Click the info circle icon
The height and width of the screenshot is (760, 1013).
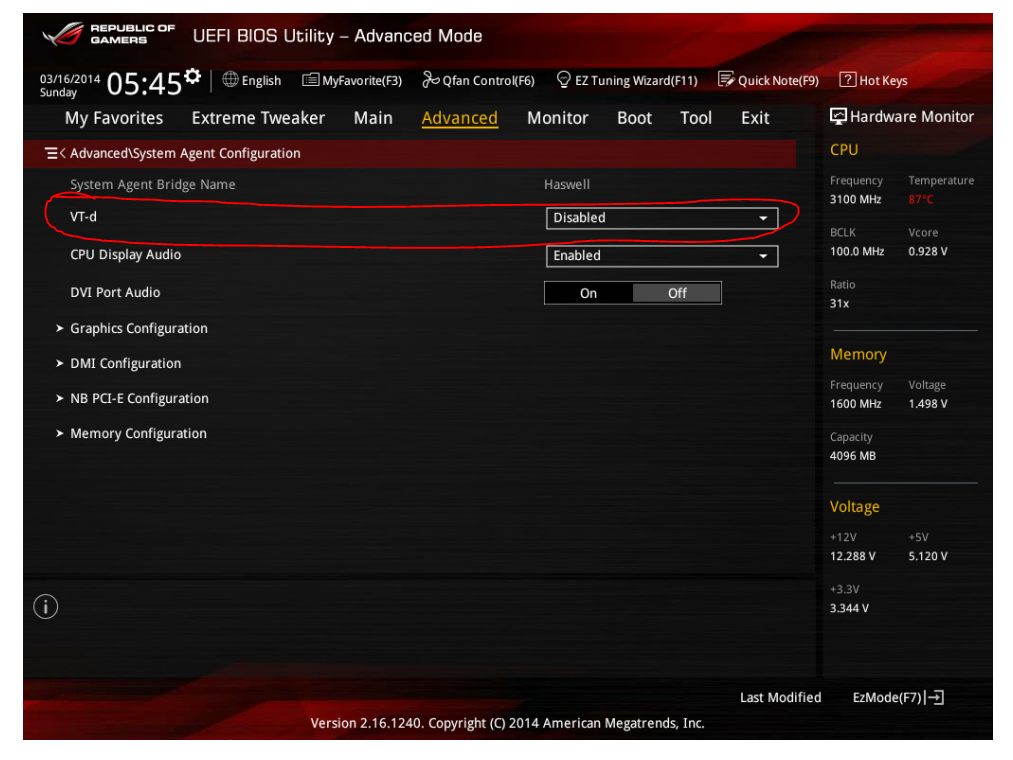pos(46,606)
